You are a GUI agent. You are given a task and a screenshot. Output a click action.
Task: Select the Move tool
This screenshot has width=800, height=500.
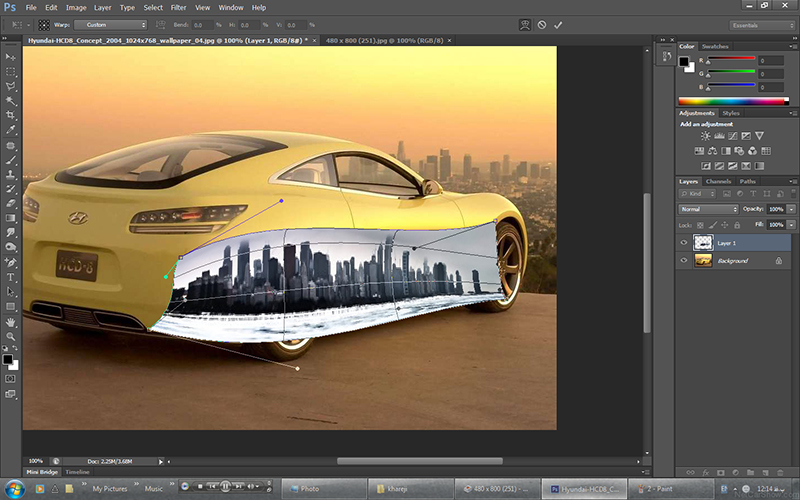tap(10, 57)
